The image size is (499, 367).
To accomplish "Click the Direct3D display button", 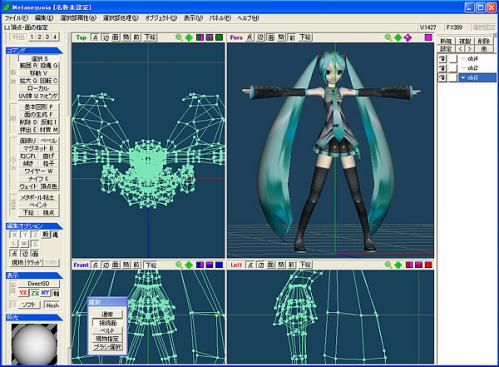I will click(39, 283).
